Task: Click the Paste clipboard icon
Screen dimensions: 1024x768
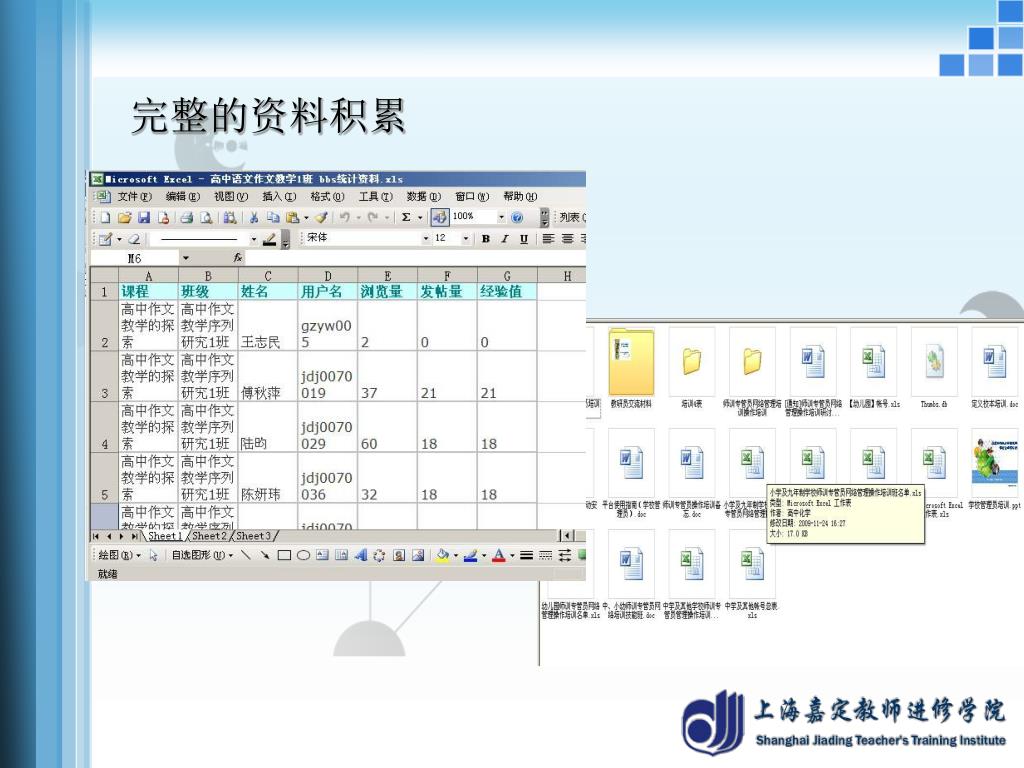Action: pos(293,217)
